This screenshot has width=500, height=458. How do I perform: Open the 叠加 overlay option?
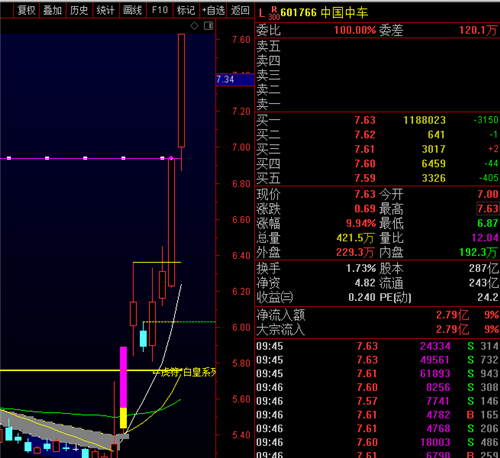click(53, 10)
